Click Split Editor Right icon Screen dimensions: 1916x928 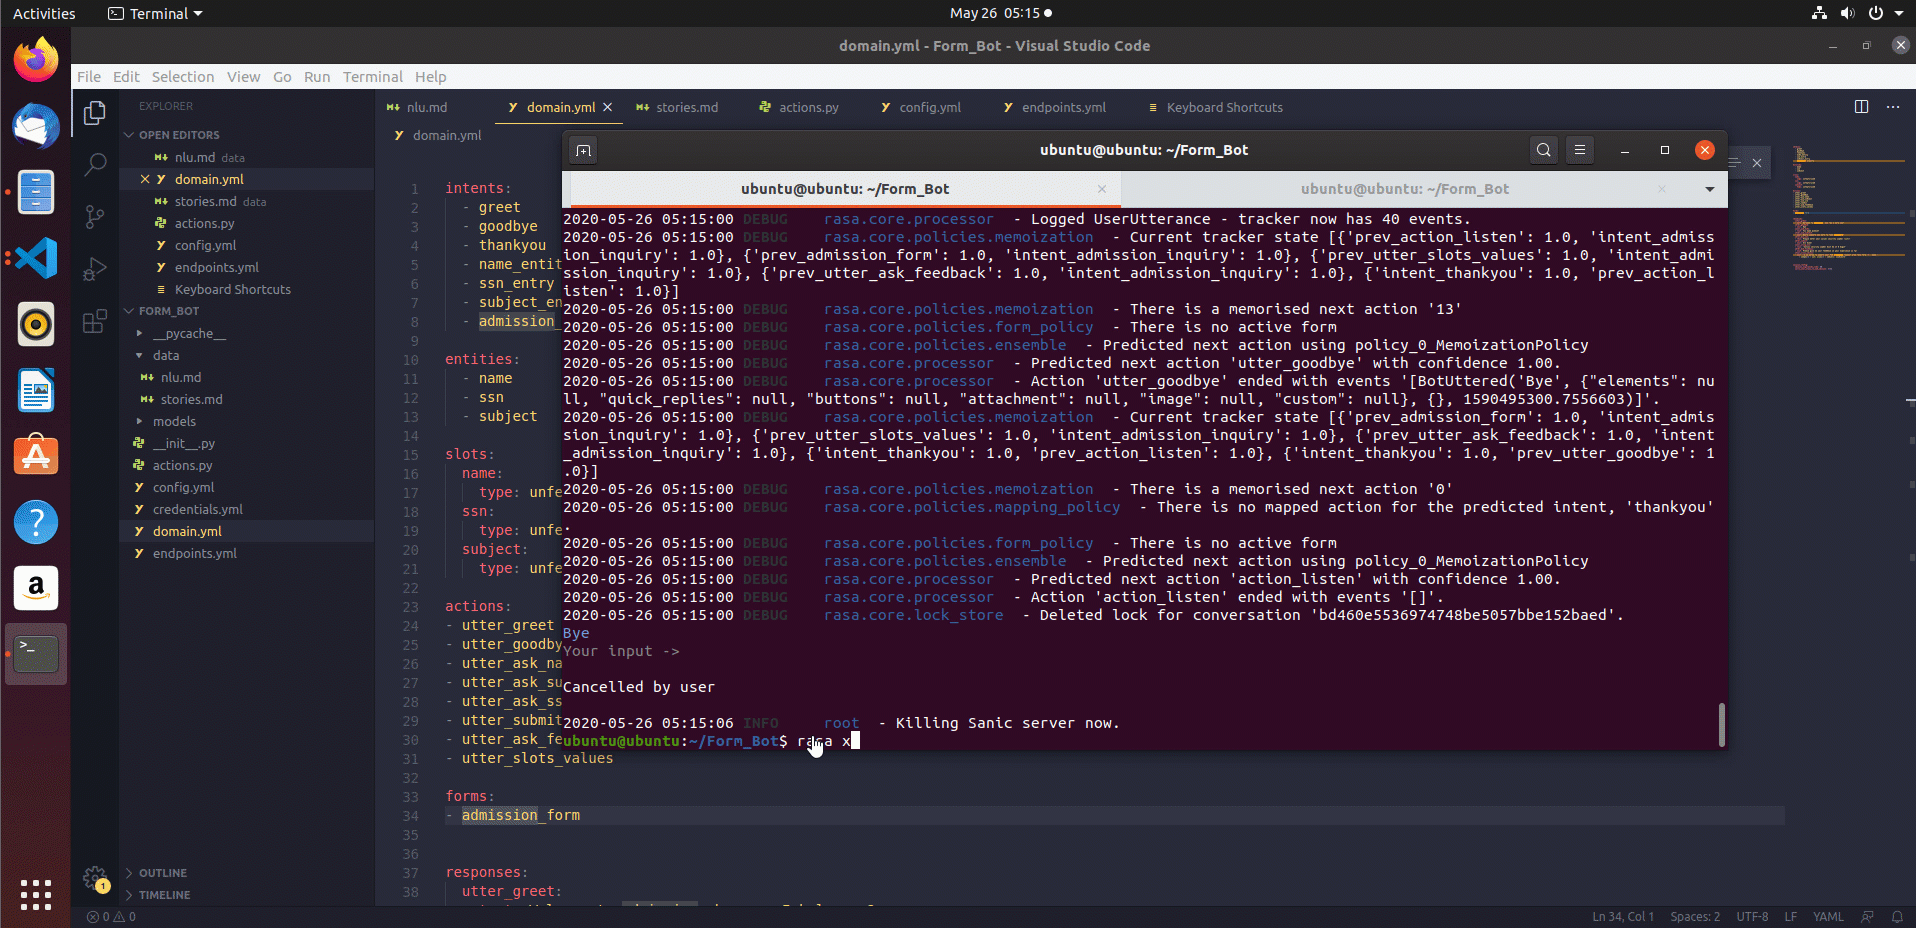click(x=1861, y=107)
